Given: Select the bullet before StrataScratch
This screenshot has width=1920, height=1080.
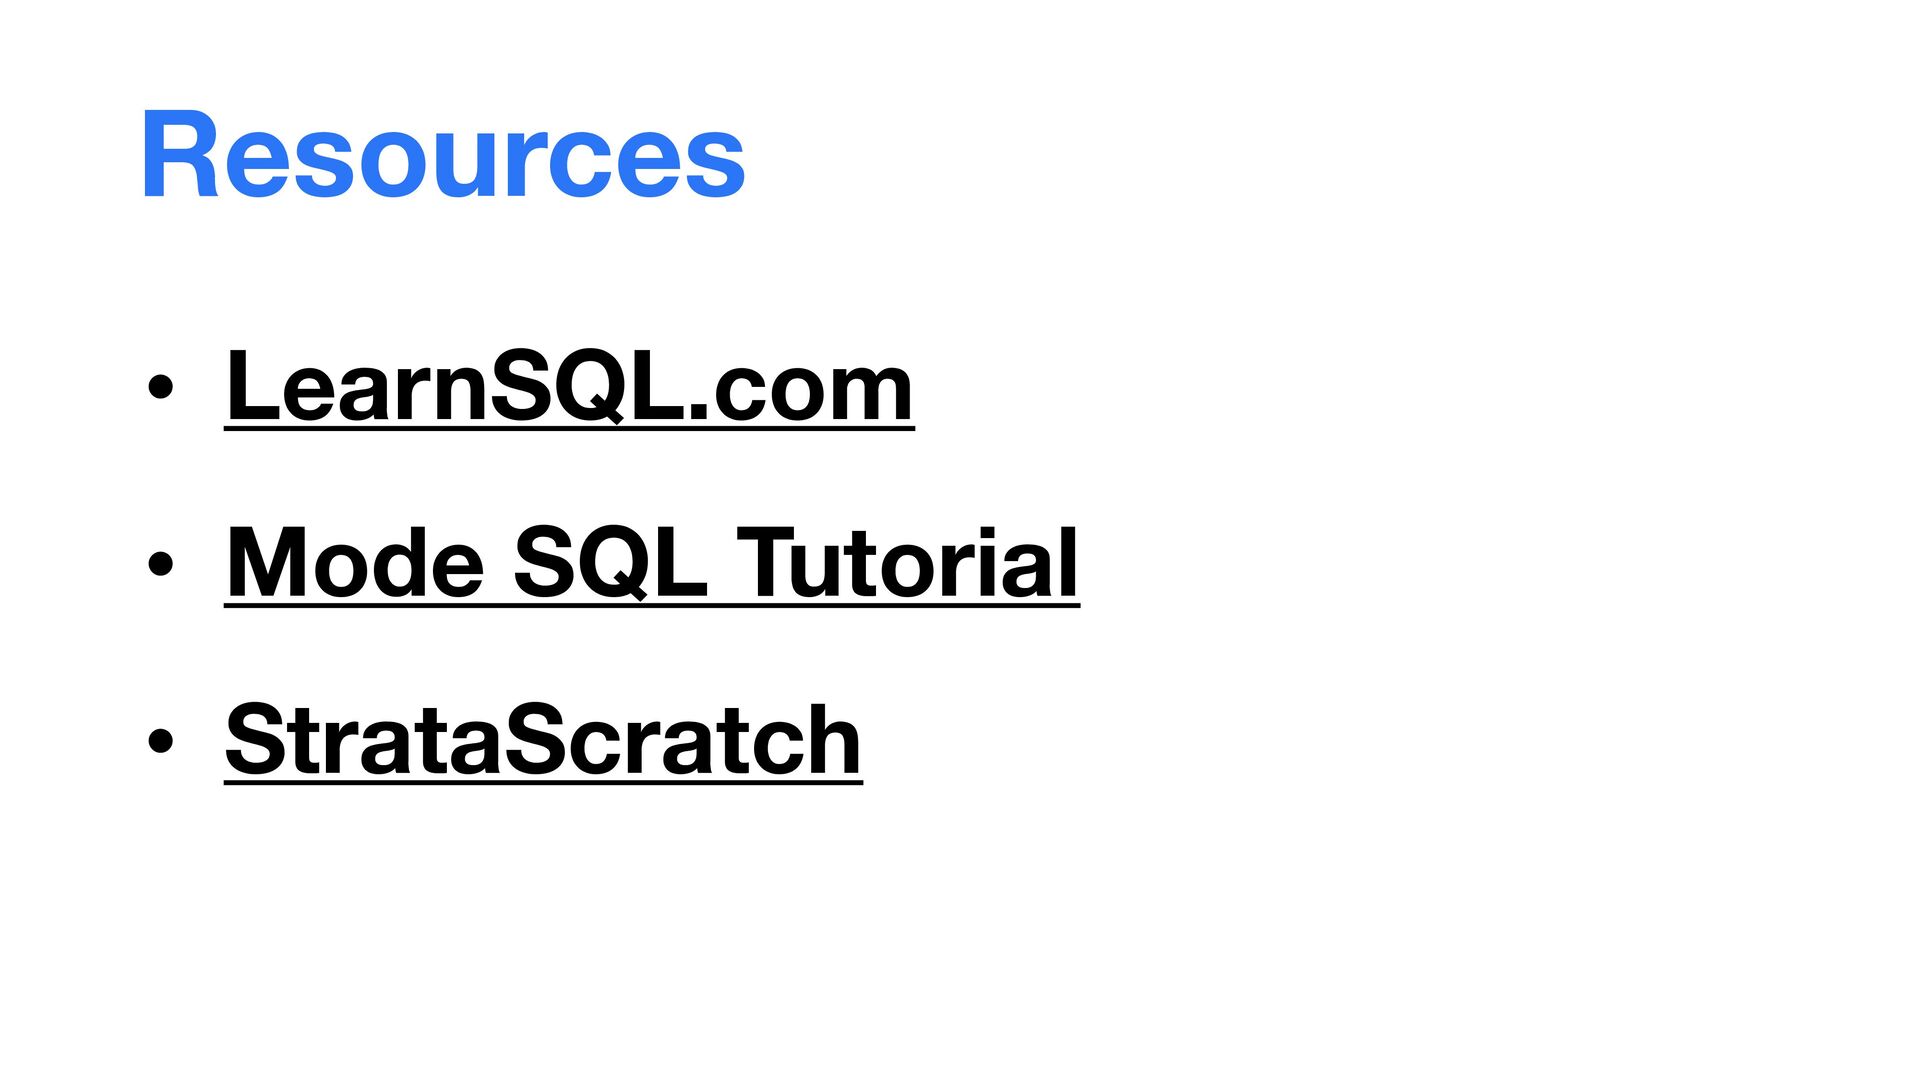Looking at the screenshot, I should (x=160, y=741).
